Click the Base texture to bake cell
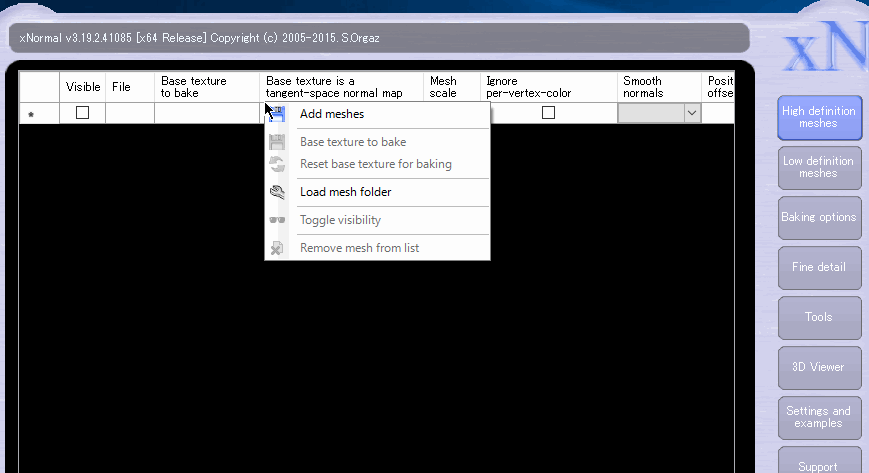 click(x=207, y=113)
